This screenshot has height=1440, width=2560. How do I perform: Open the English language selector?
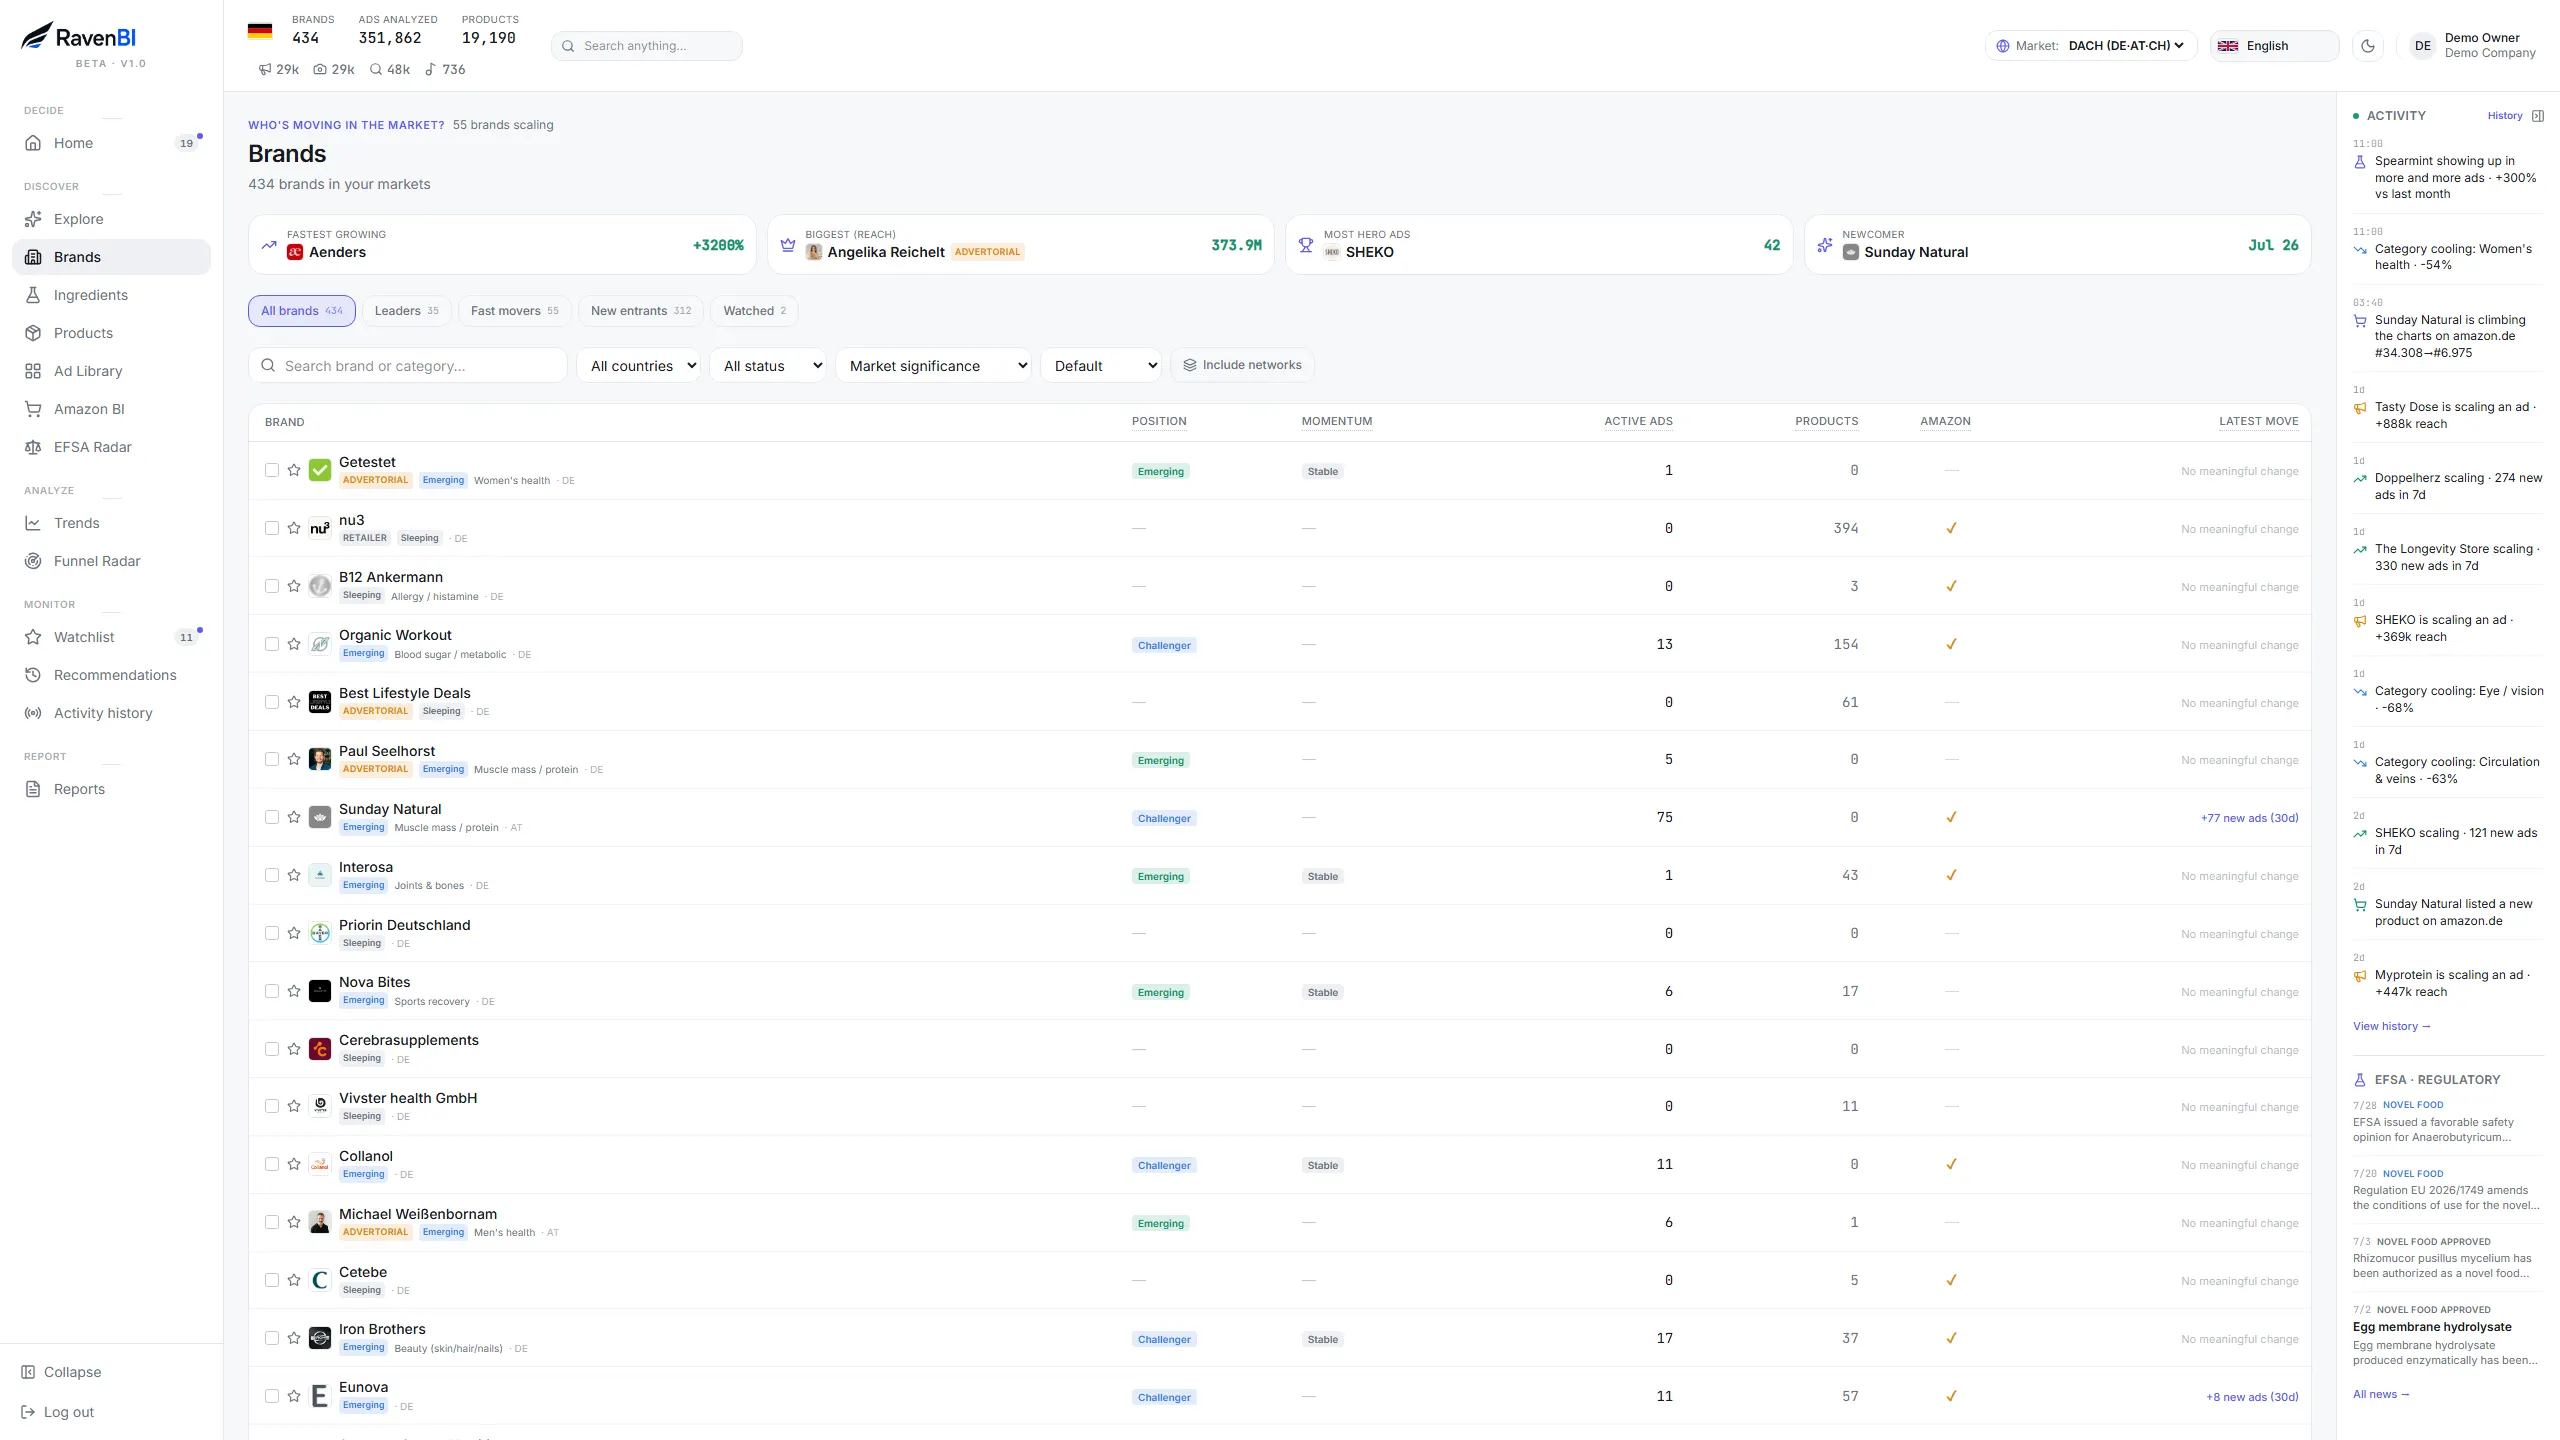coord(2274,46)
